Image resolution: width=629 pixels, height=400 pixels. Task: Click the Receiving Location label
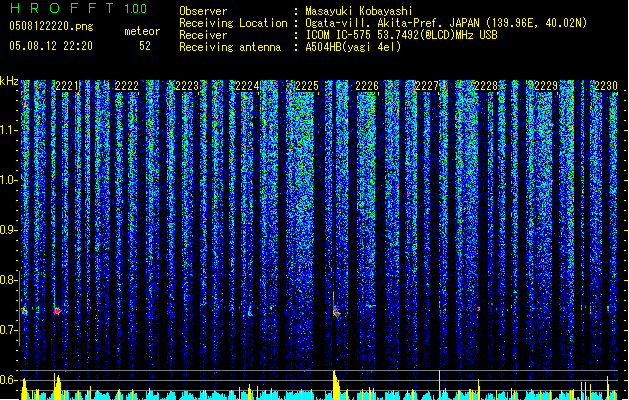(233, 23)
